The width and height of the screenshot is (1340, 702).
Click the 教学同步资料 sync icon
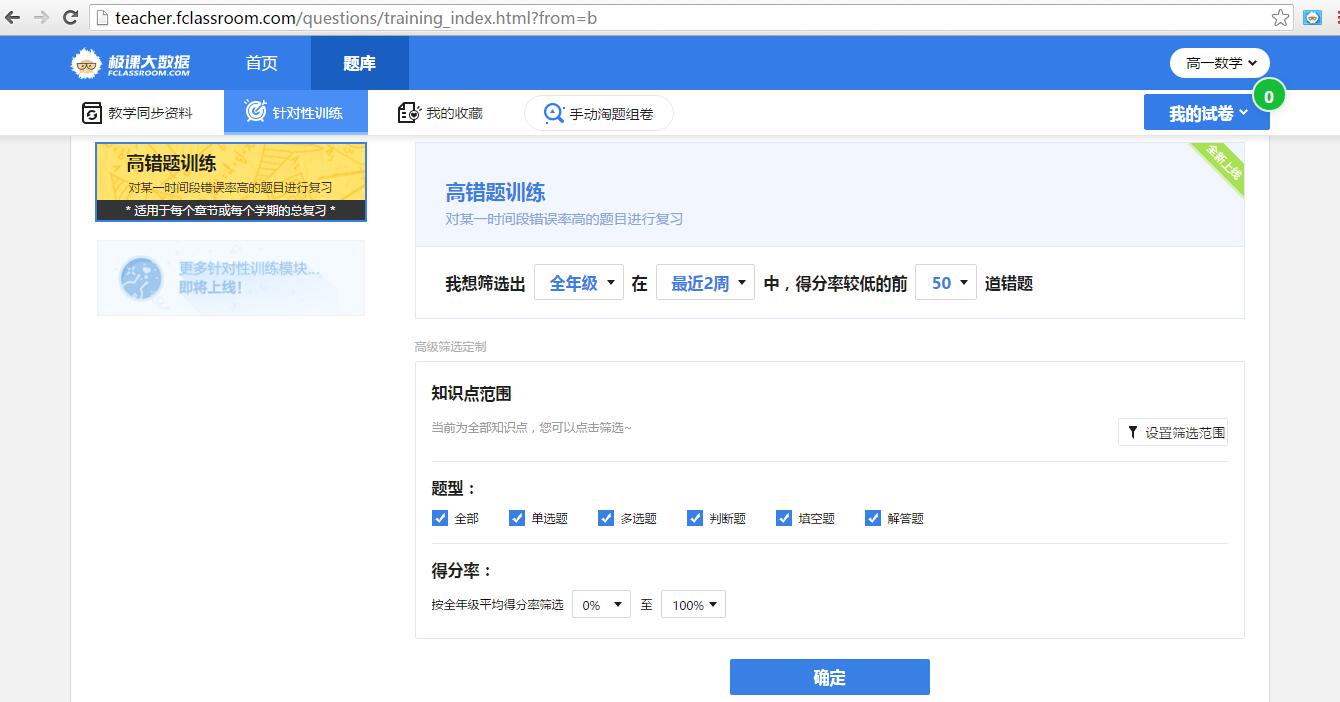pyautogui.click(x=92, y=113)
